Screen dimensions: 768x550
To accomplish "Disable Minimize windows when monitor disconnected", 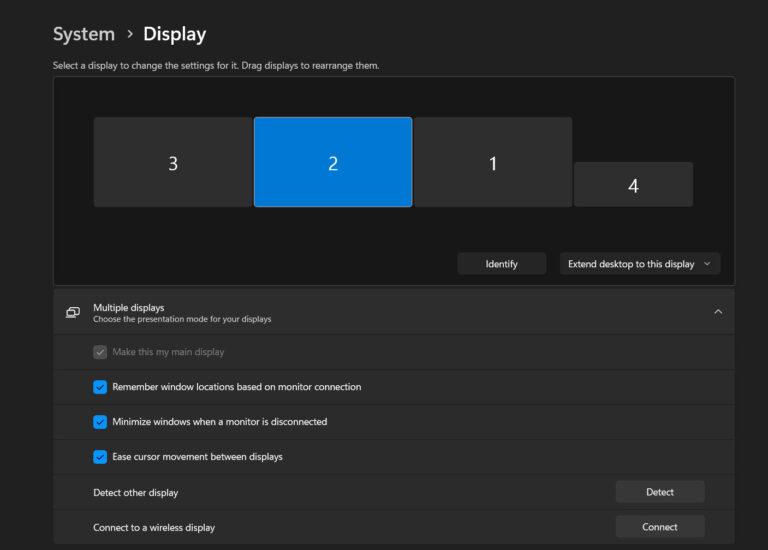I will click(x=100, y=422).
